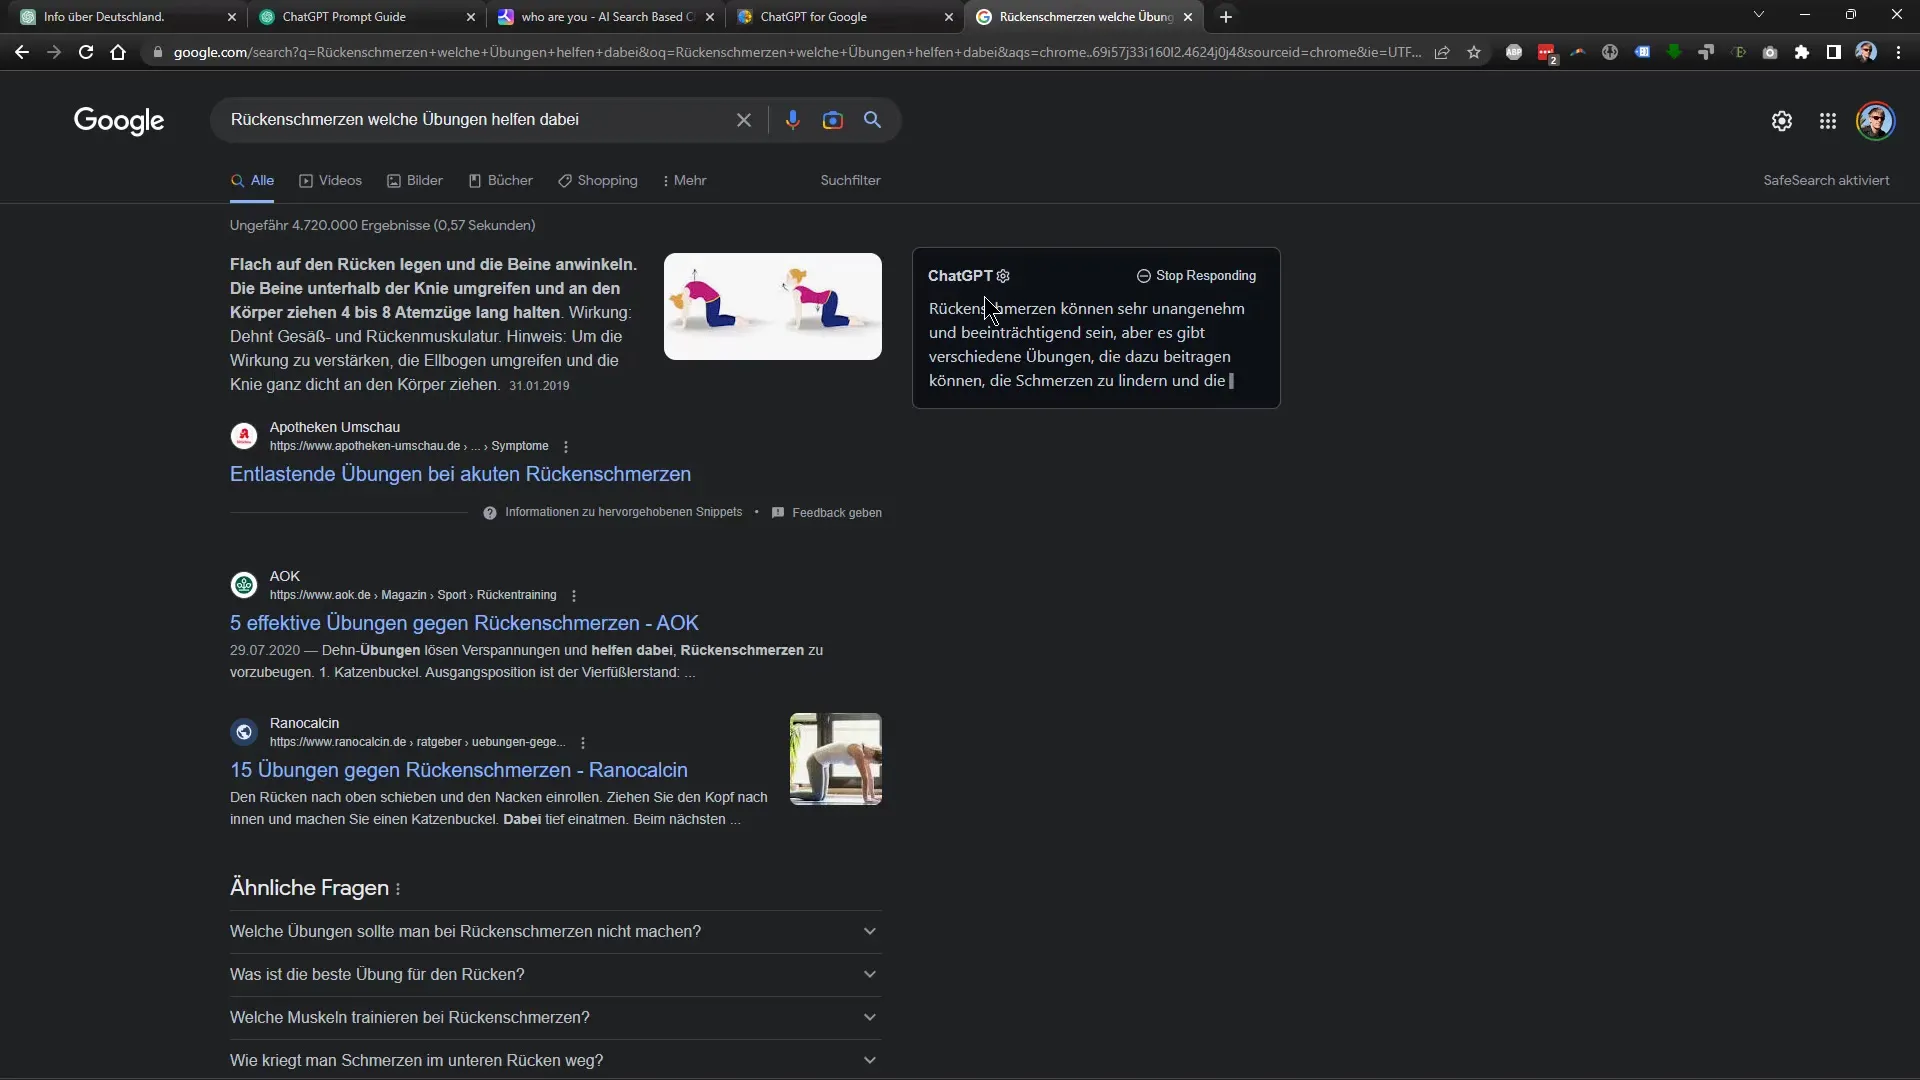Viewport: 1920px width, 1080px height.
Task: Share this page via the share icon
Action: pos(1442,52)
